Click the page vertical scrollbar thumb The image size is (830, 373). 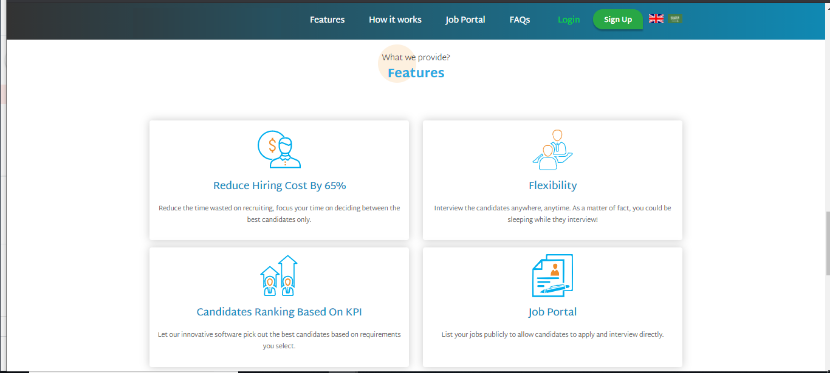click(x=827, y=243)
